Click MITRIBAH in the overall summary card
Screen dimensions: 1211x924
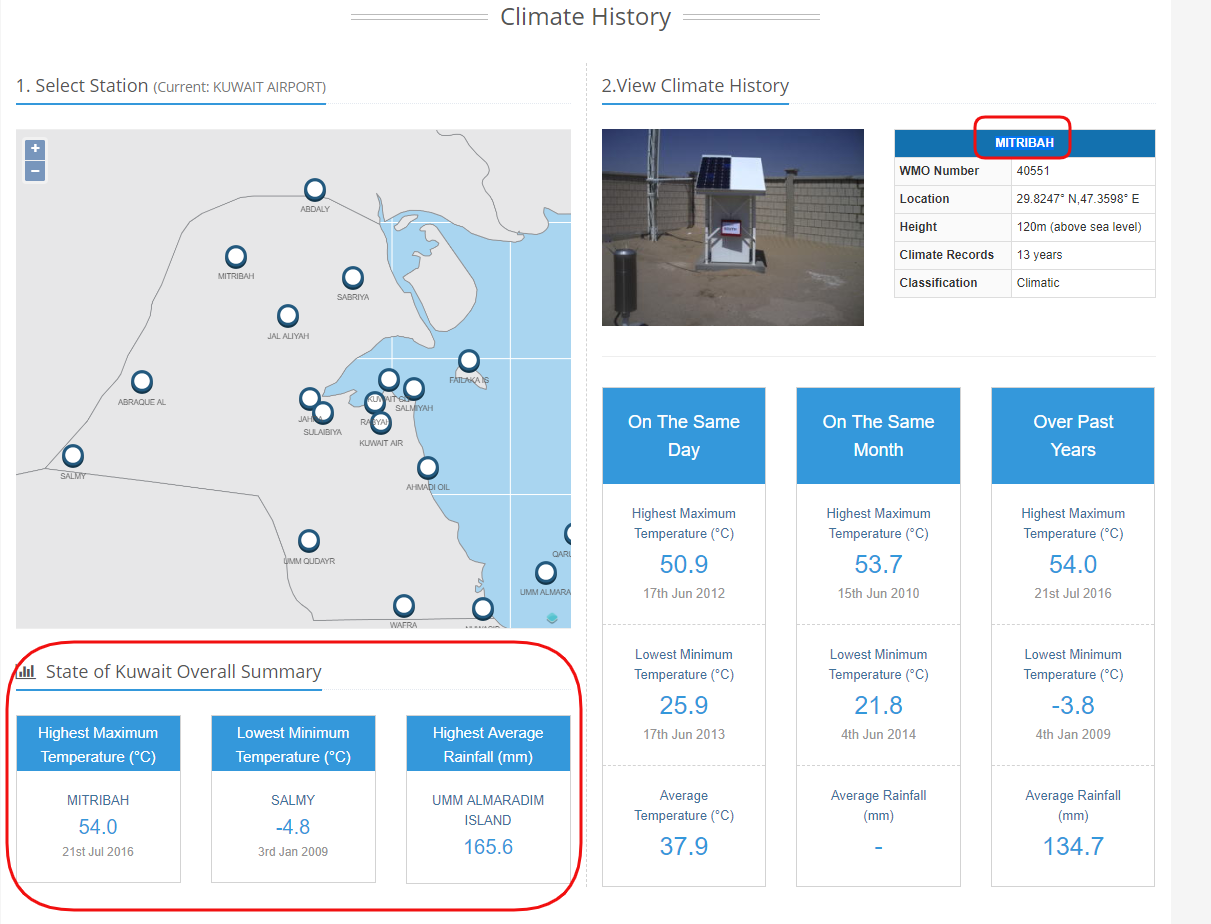pyautogui.click(x=98, y=800)
